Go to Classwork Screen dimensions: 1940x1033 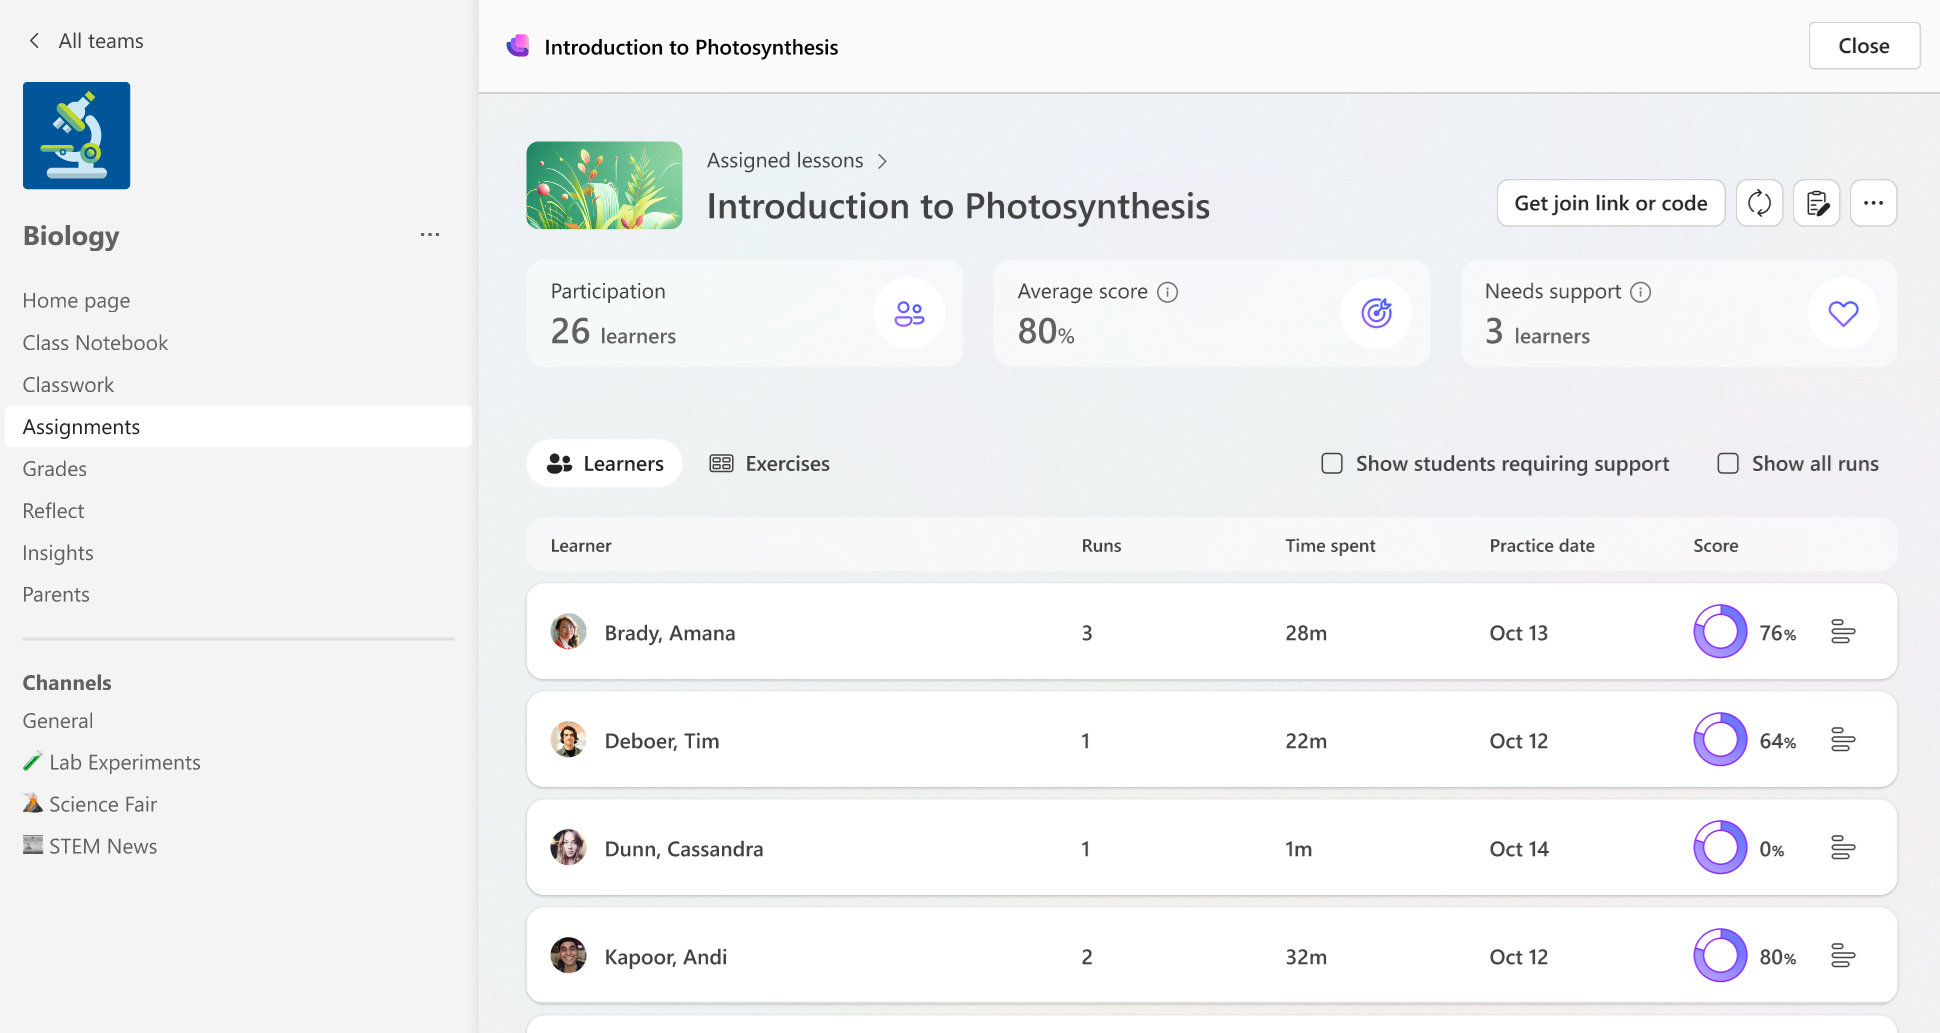[x=68, y=384]
